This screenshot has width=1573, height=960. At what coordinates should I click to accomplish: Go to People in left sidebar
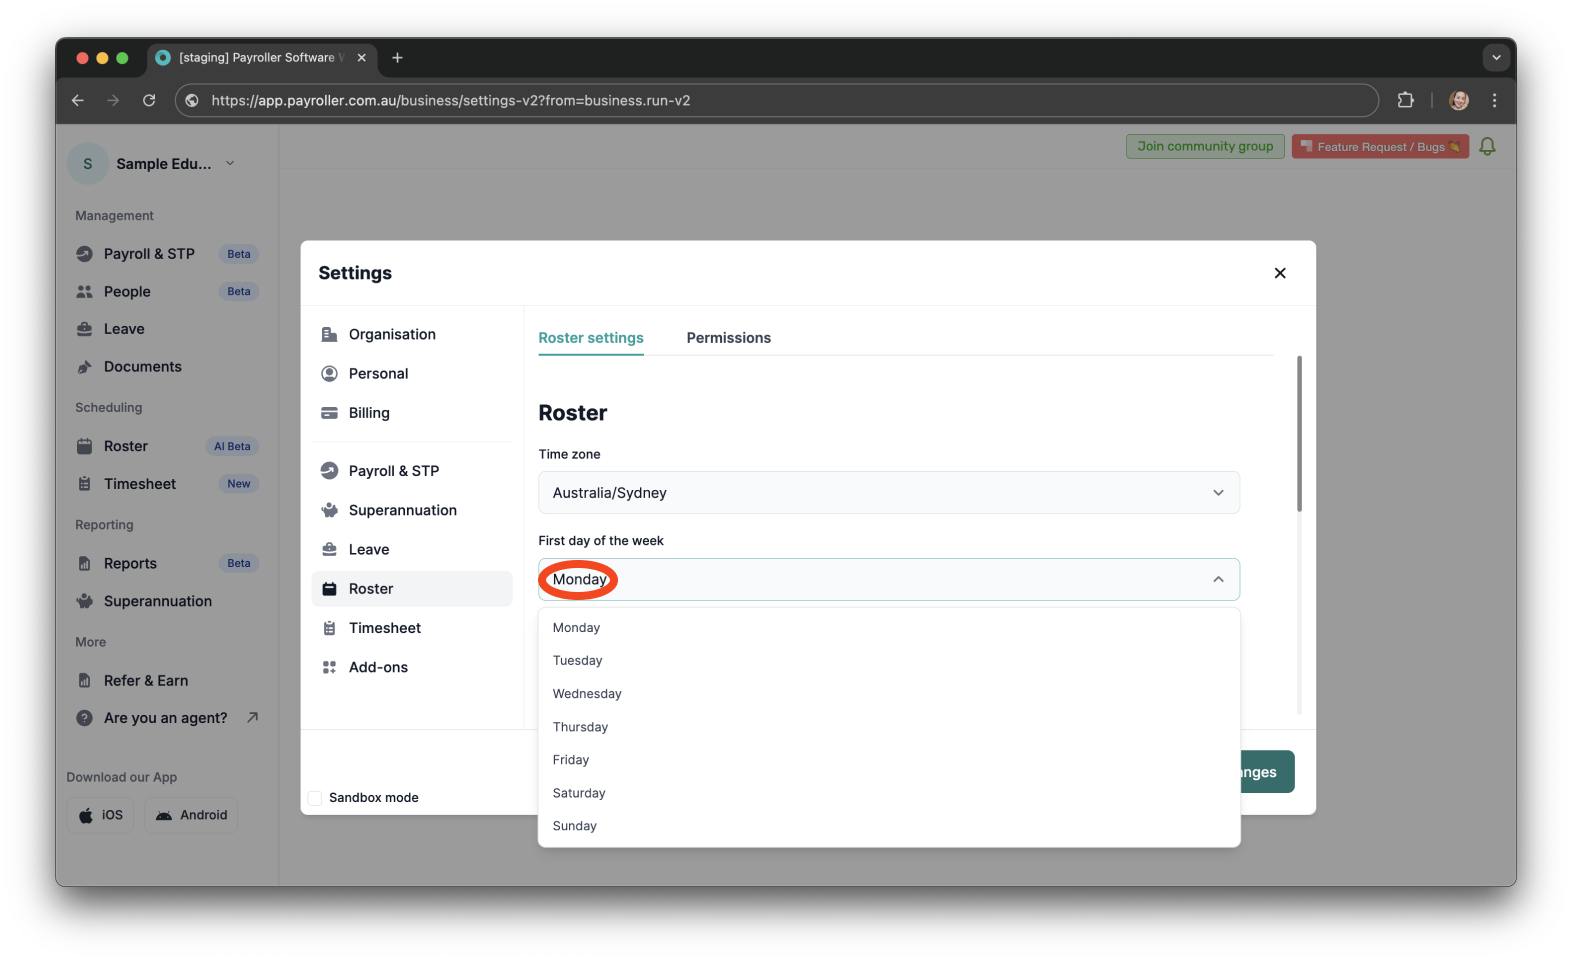pos(167,292)
